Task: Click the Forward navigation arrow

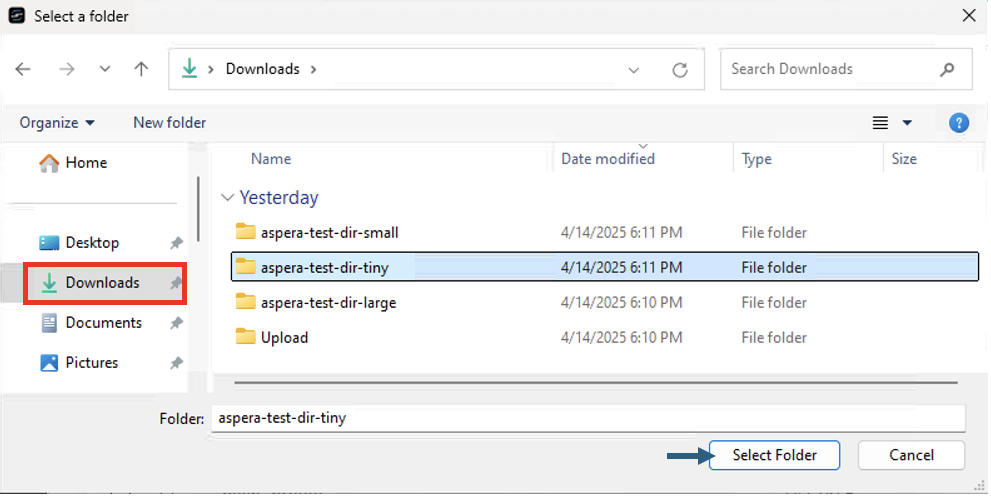Action: click(66, 69)
